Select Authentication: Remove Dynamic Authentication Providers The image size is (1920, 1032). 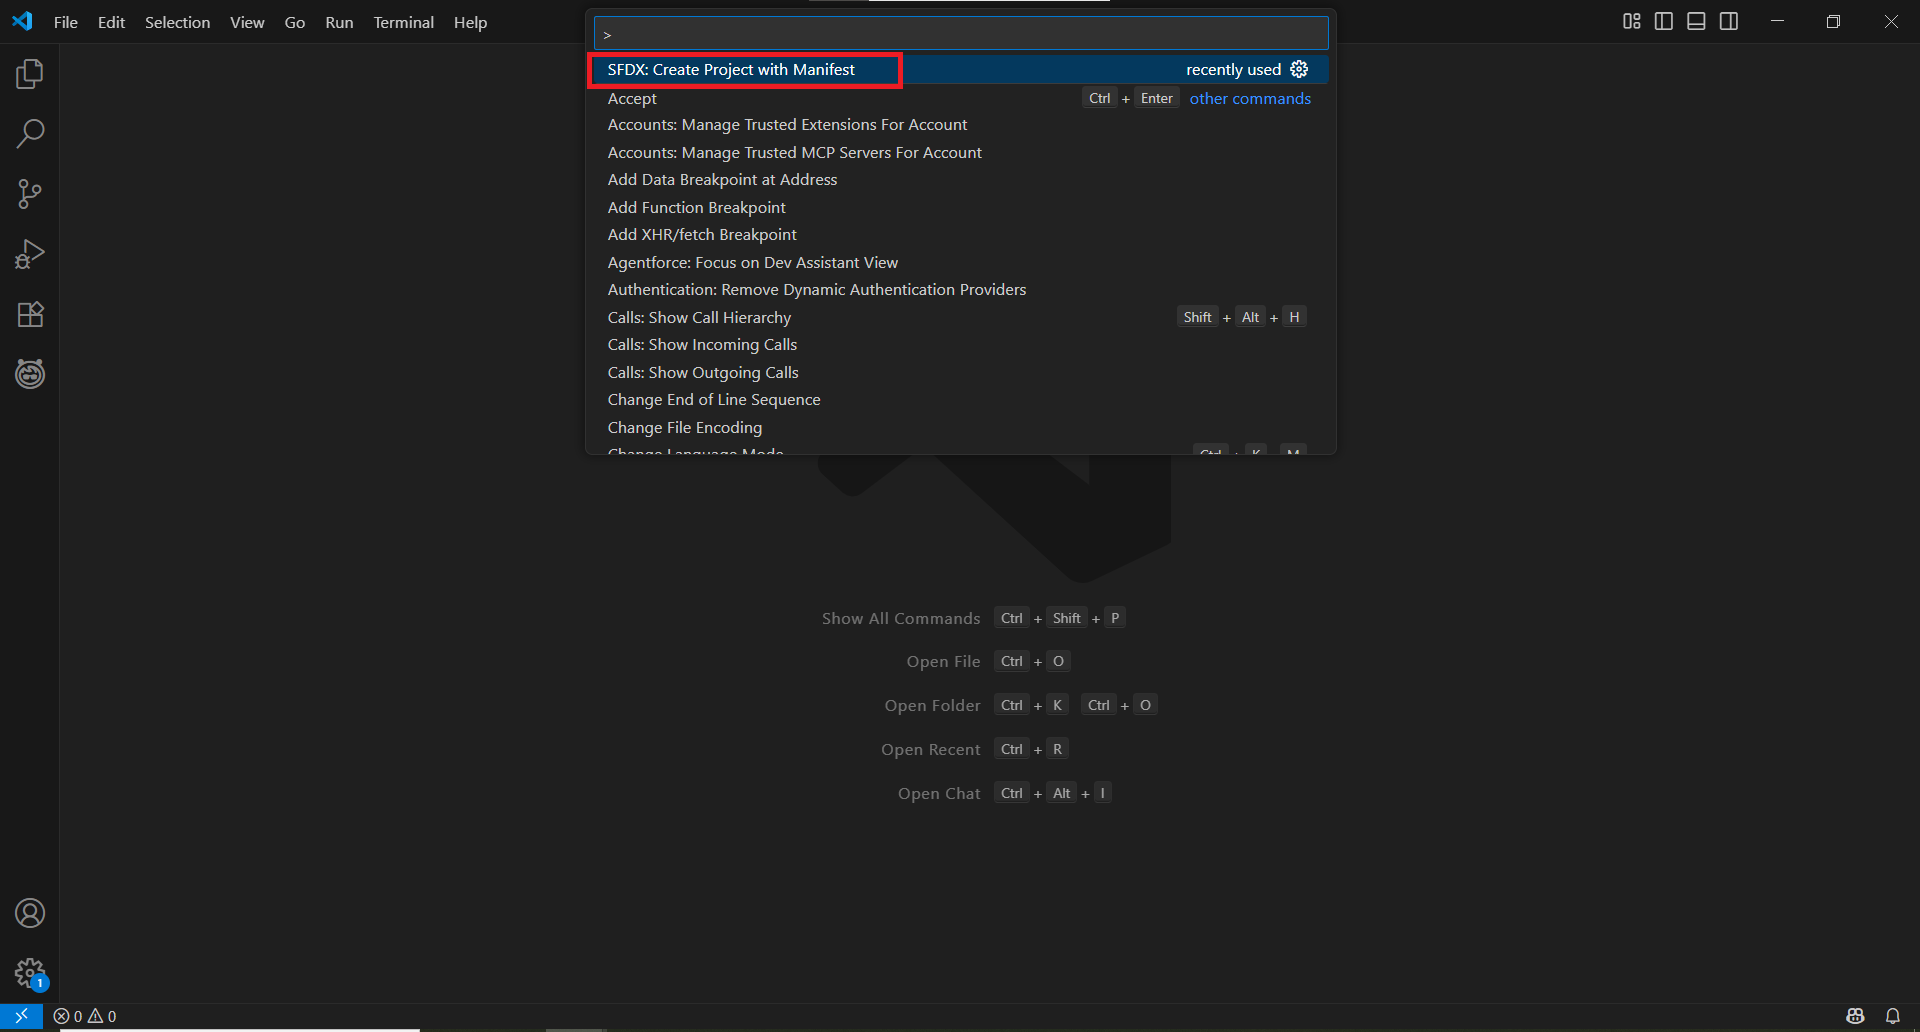[961, 290]
